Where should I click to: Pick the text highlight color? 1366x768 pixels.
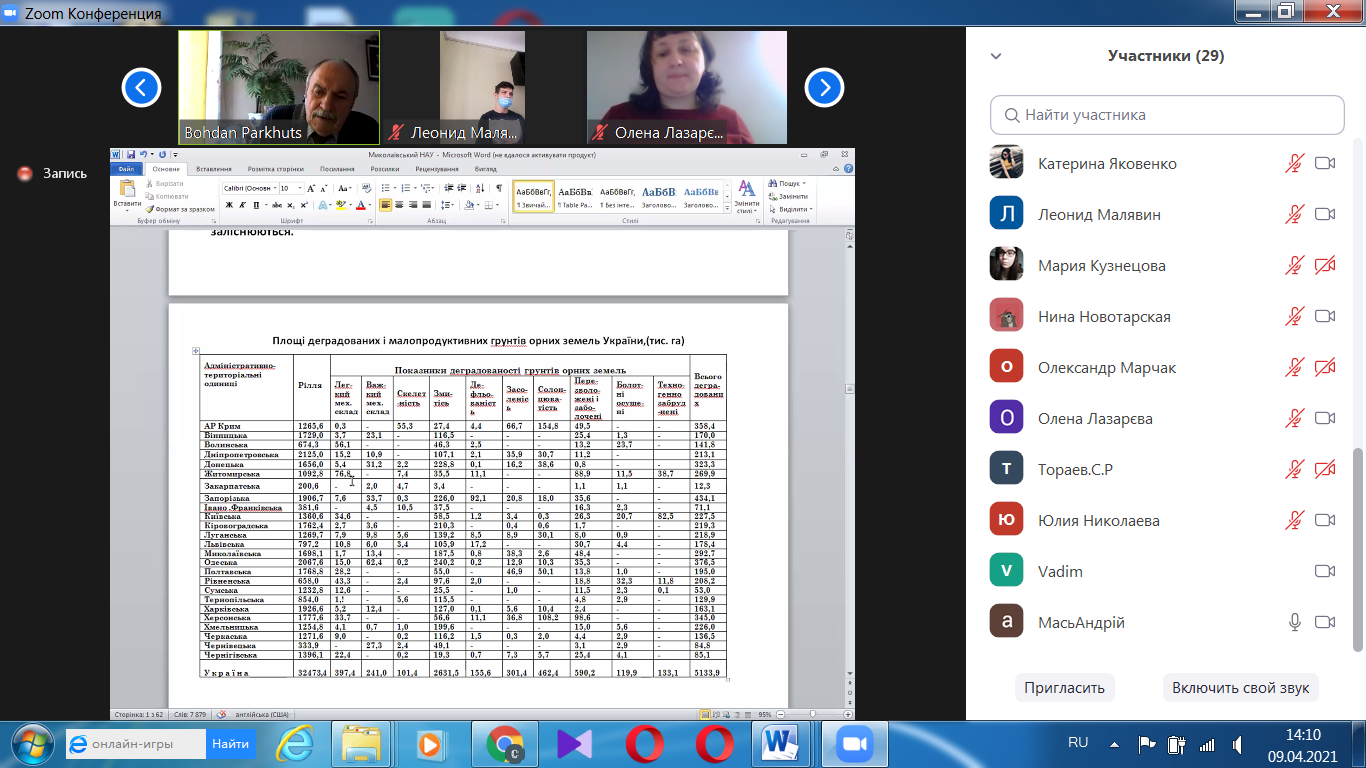(x=343, y=205)
